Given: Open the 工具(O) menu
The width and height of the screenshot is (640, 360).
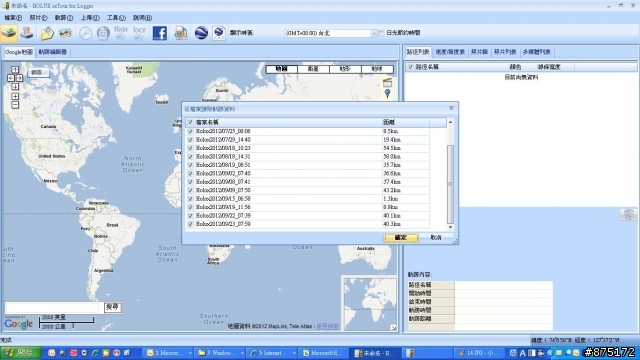Looking at the screenshot, I should (116, 18).
